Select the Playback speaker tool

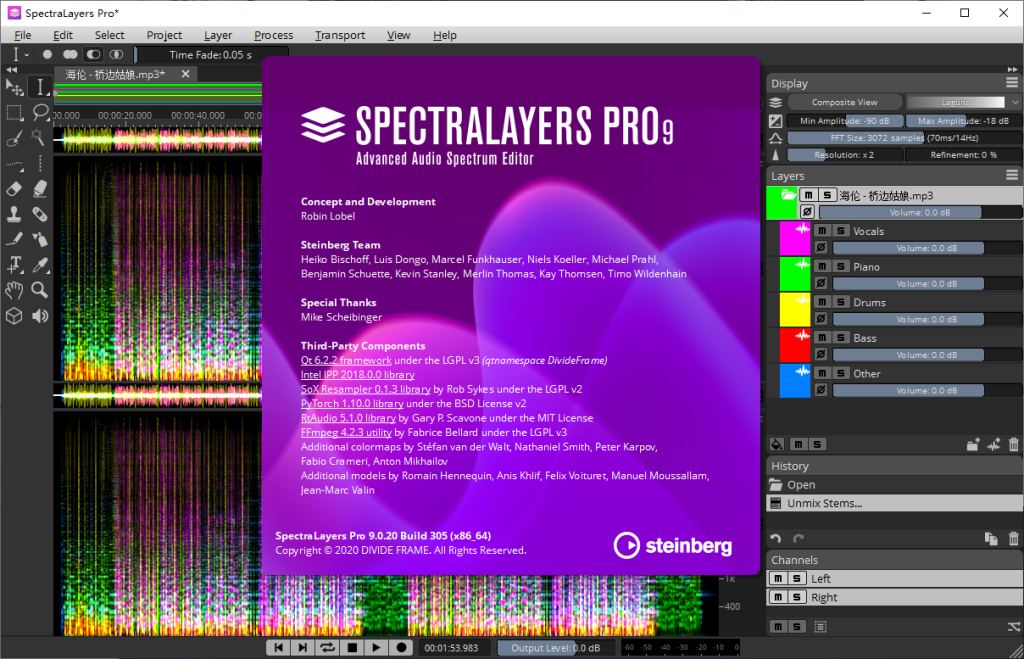pos(40,316)
